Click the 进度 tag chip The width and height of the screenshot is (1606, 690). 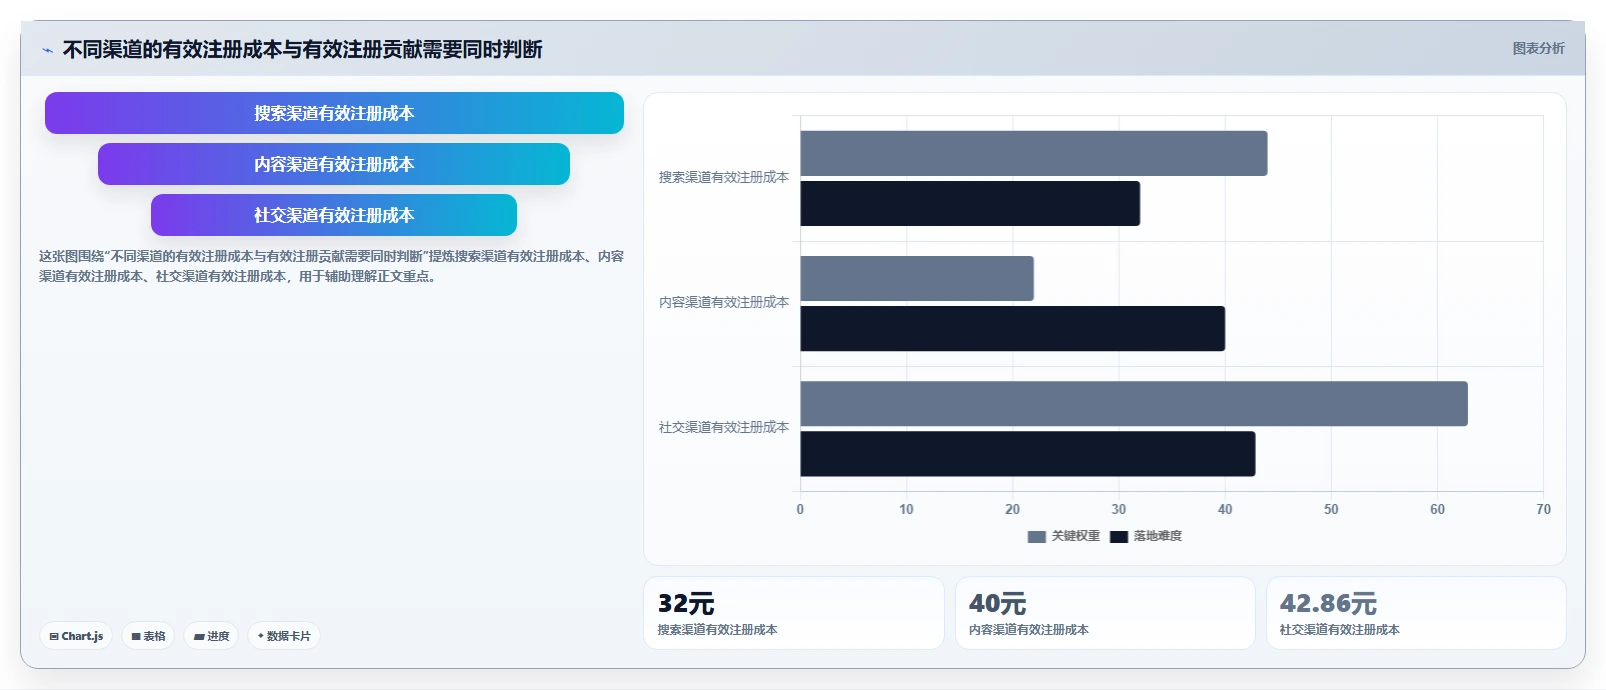point(211,636)
